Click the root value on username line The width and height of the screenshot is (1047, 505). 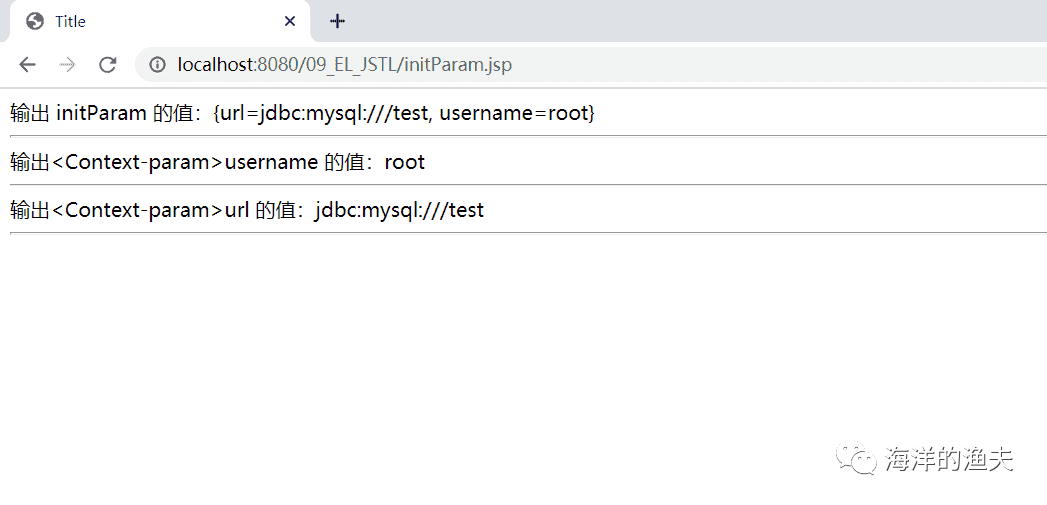(405, 162)
